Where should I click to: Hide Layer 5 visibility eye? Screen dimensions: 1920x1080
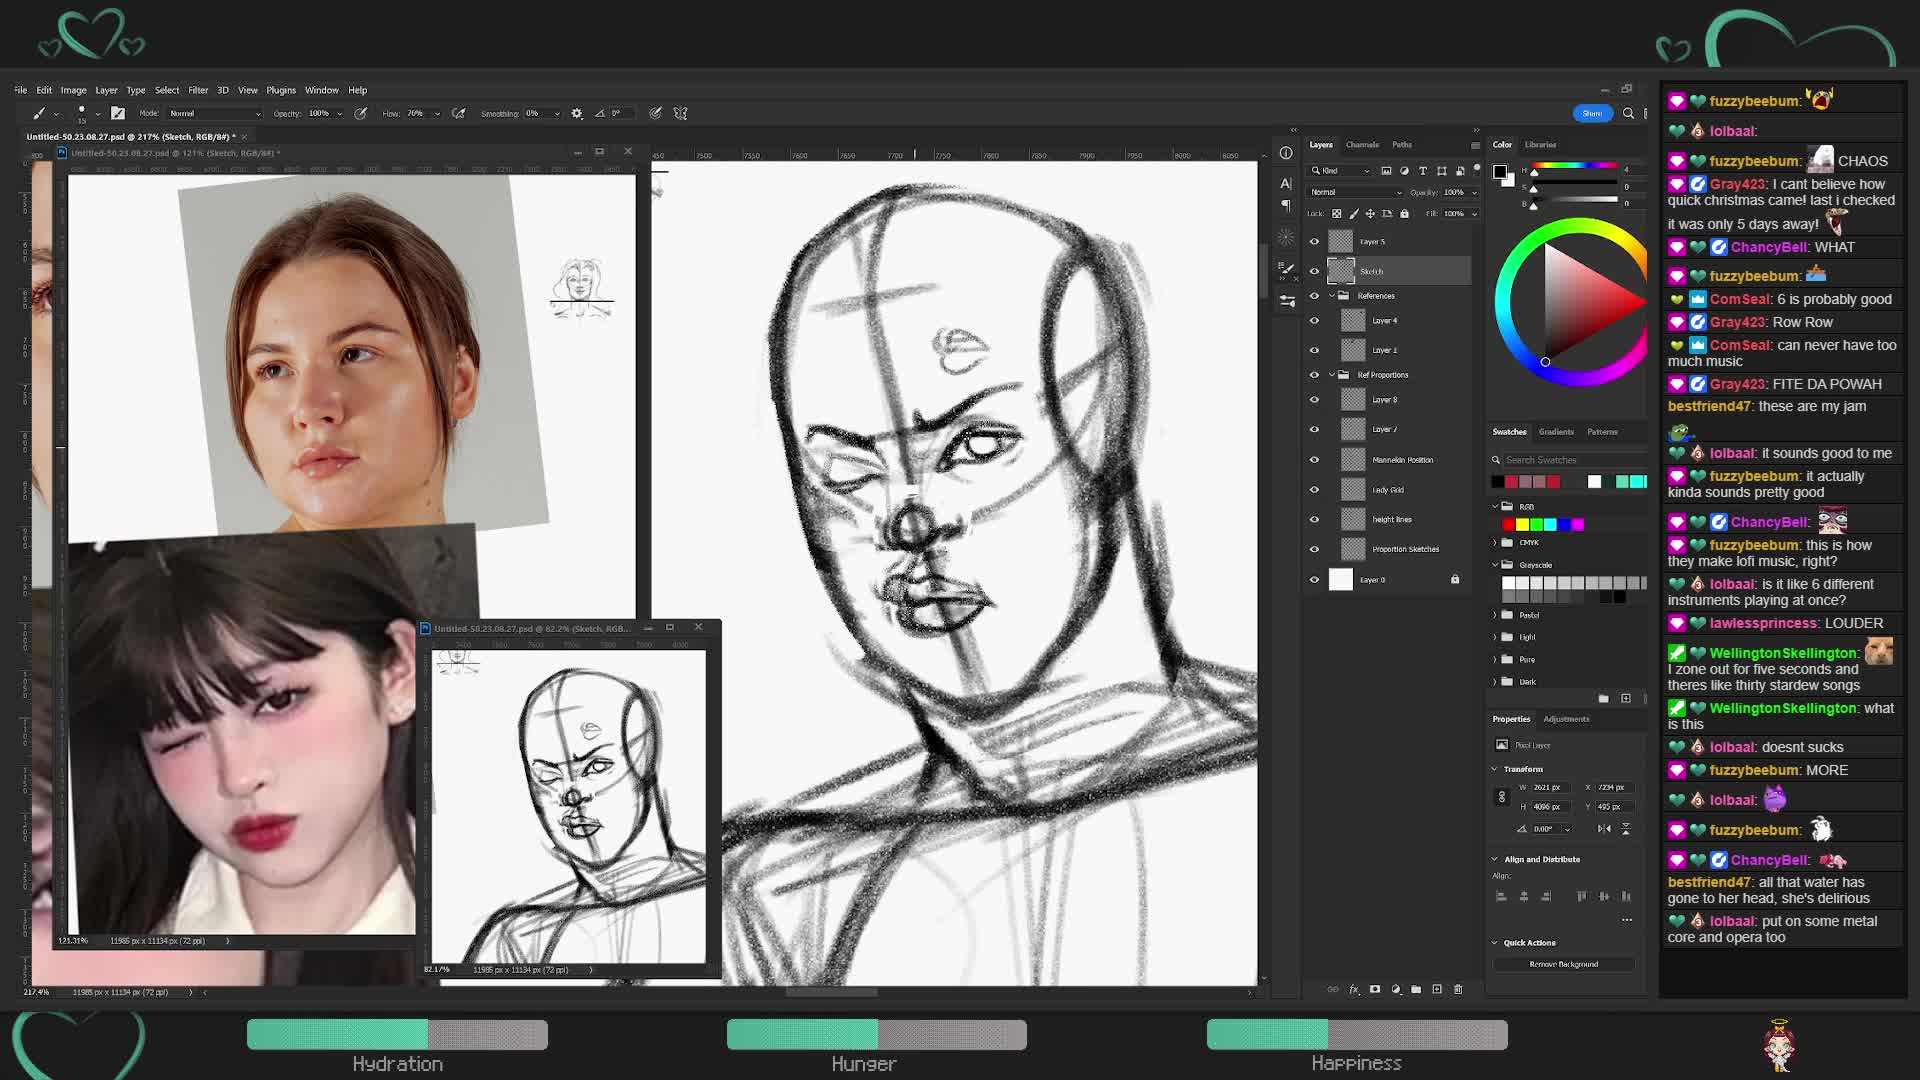point(1315,241)
